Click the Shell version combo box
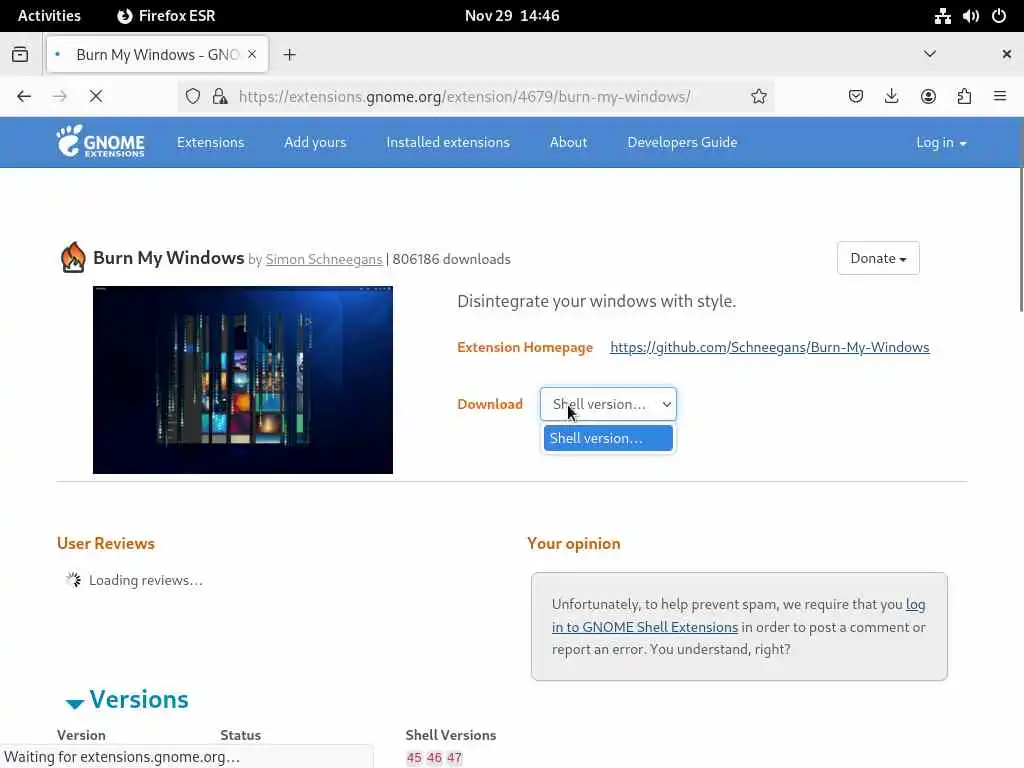Image resolution: width=1024 pixels, height=768 pixels. 608,404
